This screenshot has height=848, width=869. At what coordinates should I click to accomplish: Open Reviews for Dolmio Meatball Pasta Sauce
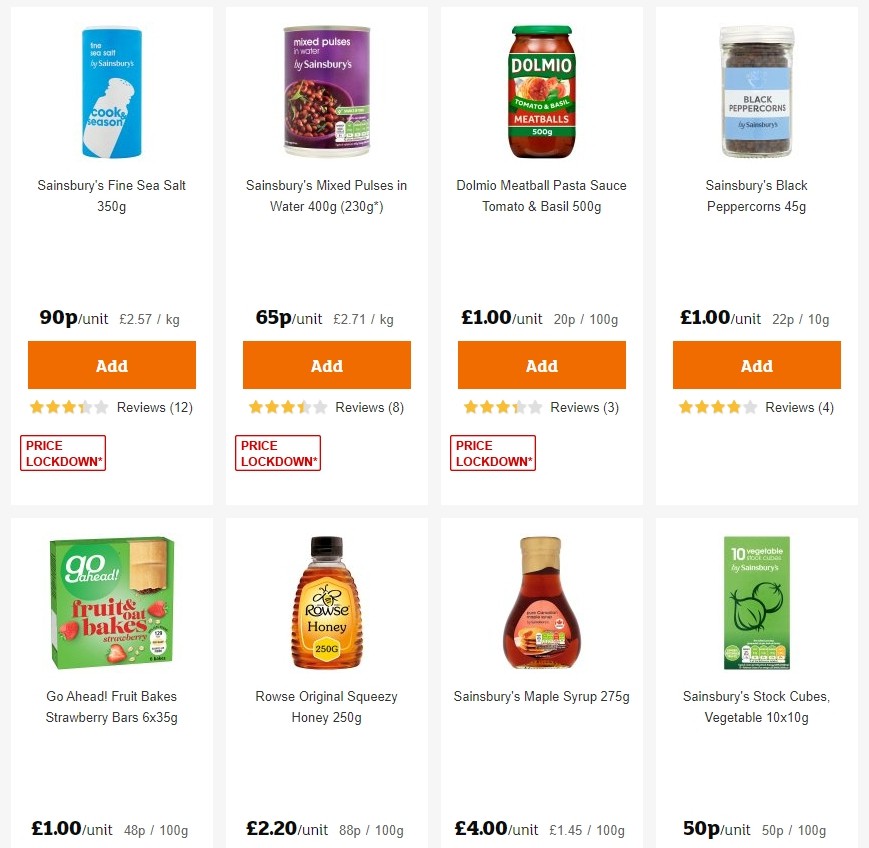(x=587, y=407)
